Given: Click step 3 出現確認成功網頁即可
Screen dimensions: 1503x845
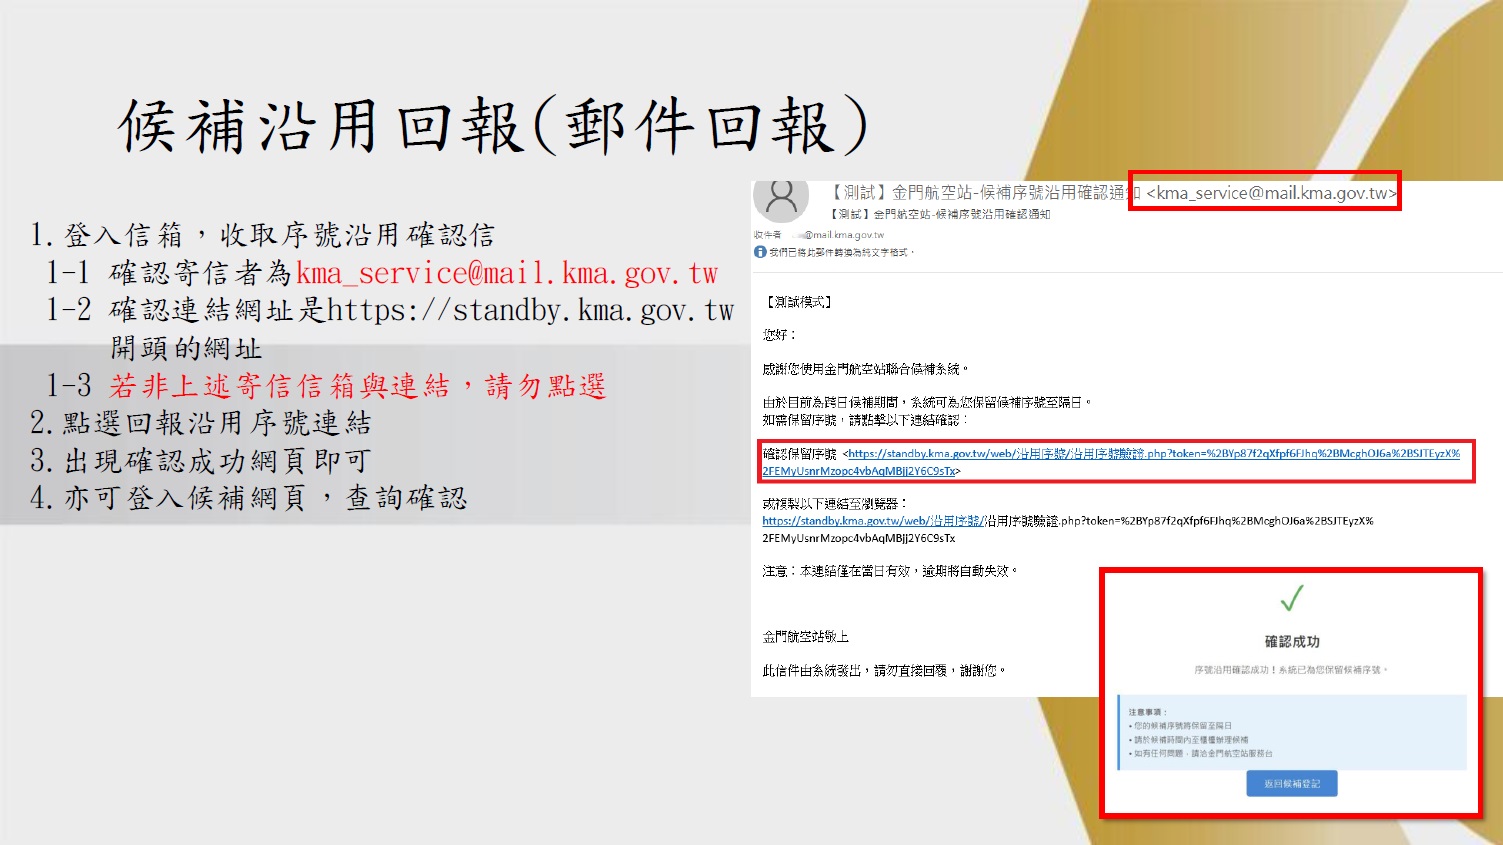Looking at the screenshot, I should 200,461.
